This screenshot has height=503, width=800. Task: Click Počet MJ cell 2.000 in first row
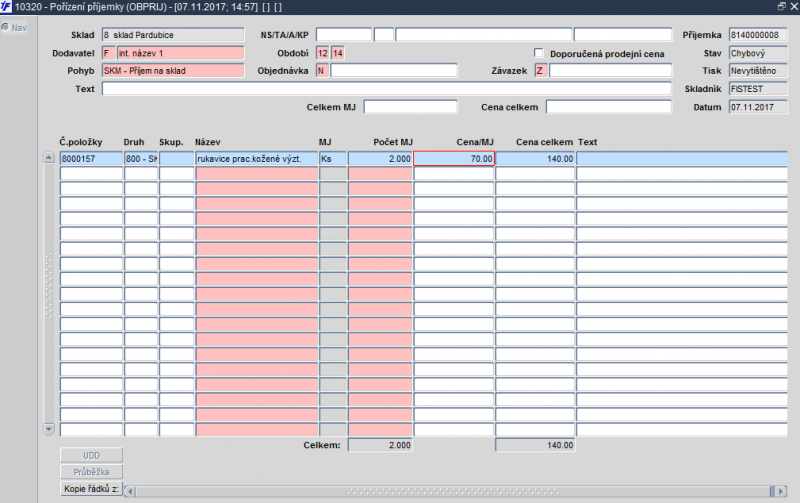point(380,159)
